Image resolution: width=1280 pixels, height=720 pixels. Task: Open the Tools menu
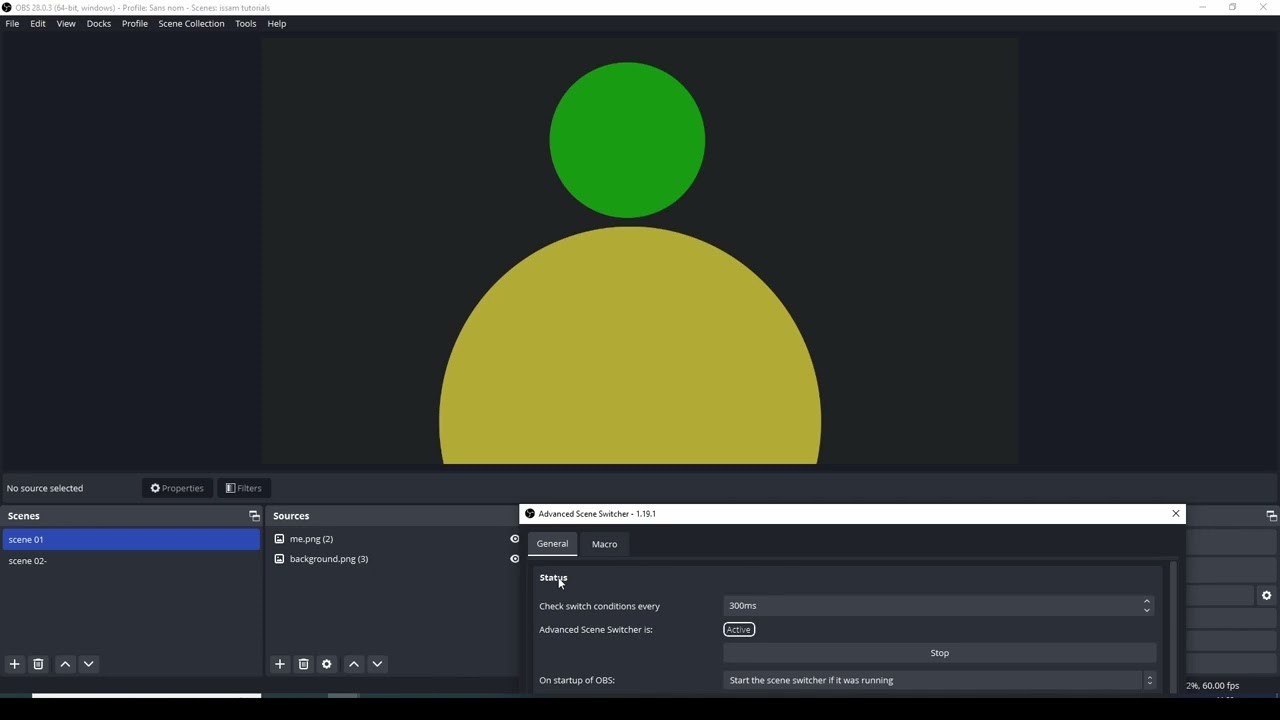coord(246,23)
